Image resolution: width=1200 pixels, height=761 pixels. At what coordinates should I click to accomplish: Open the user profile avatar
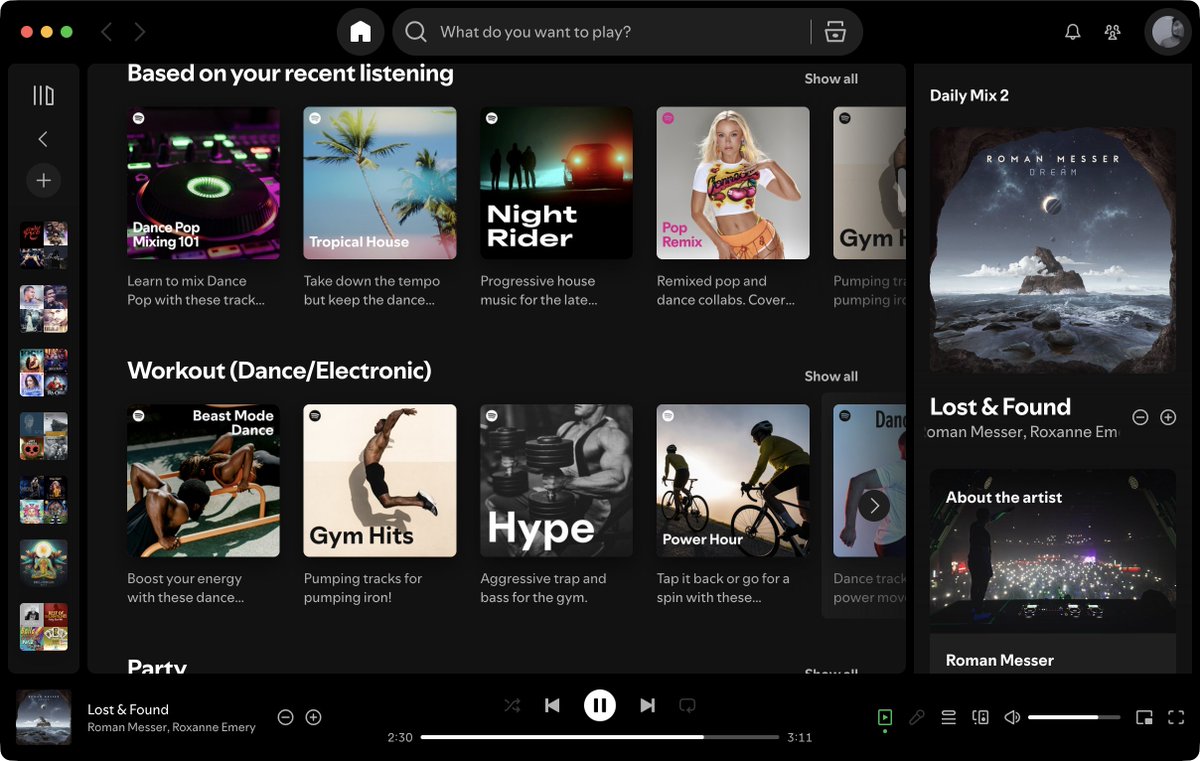click(x=1168, y=32)
